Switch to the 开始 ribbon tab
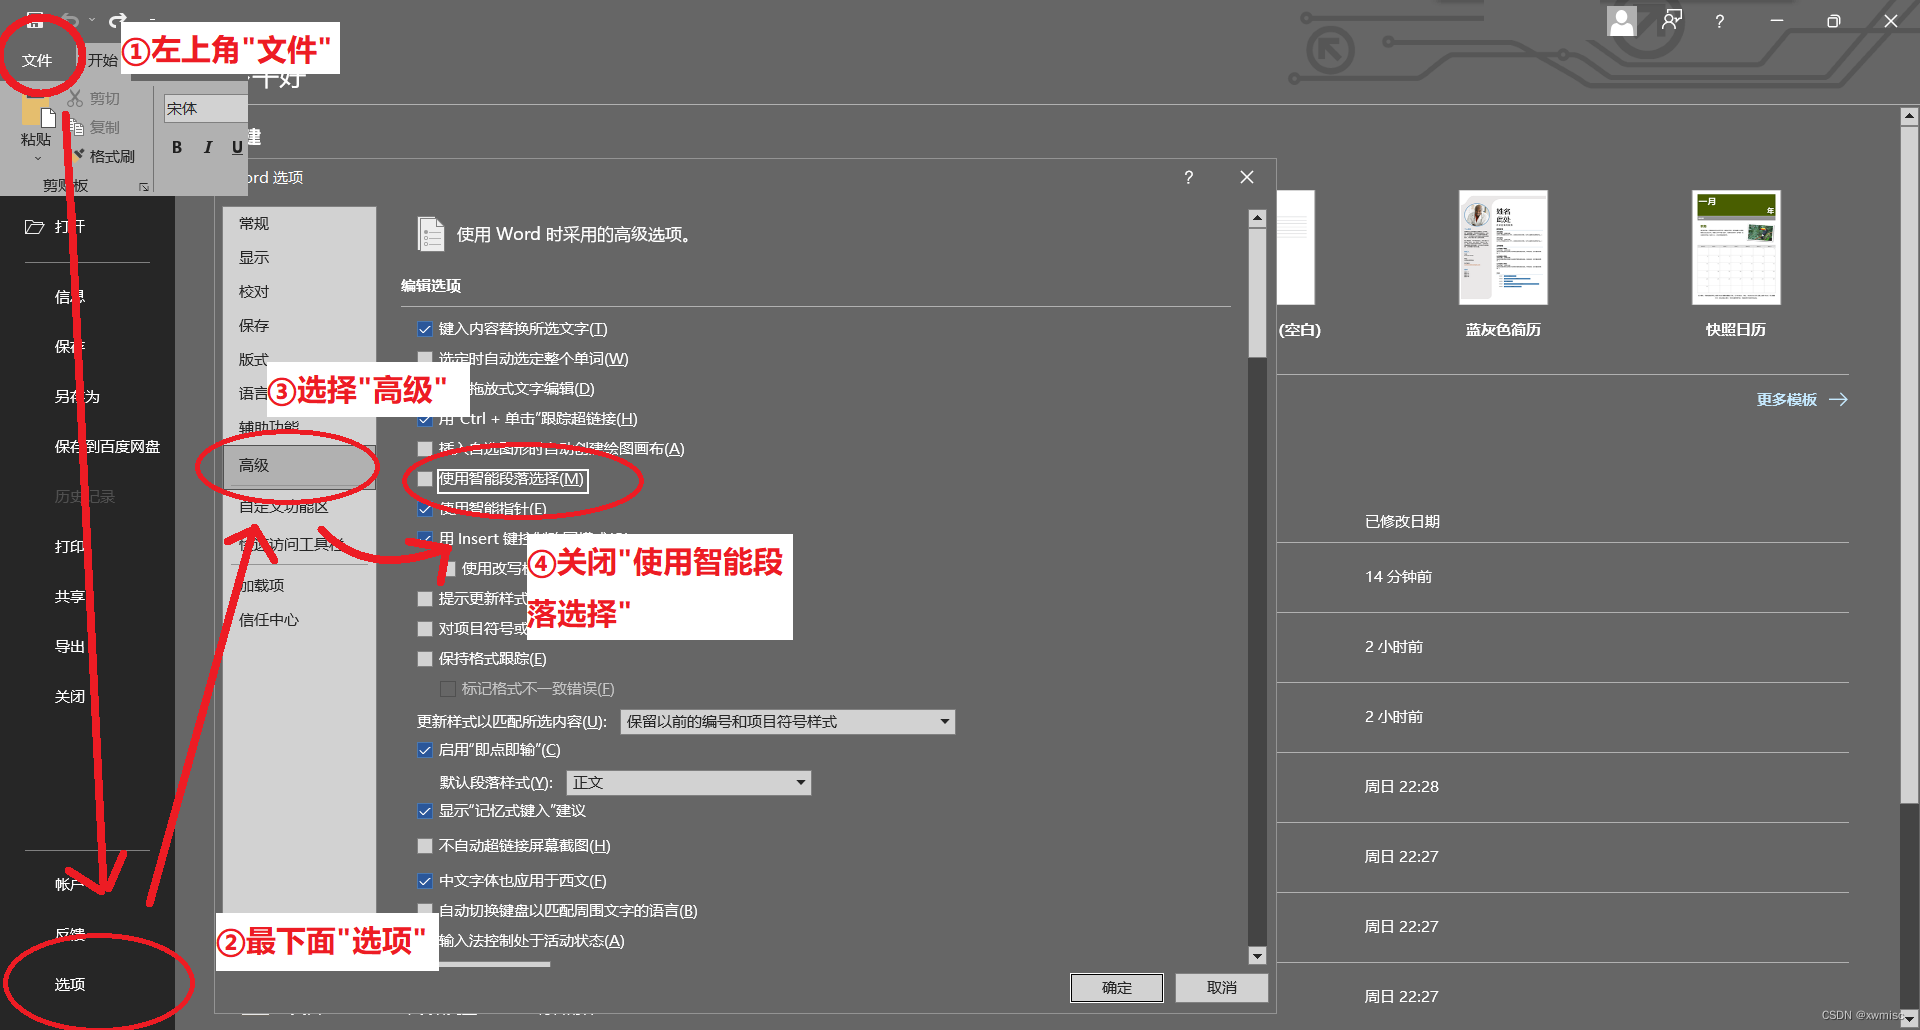The width and height of the screenshot is (1920, 1030). click(x=102, y=60)
